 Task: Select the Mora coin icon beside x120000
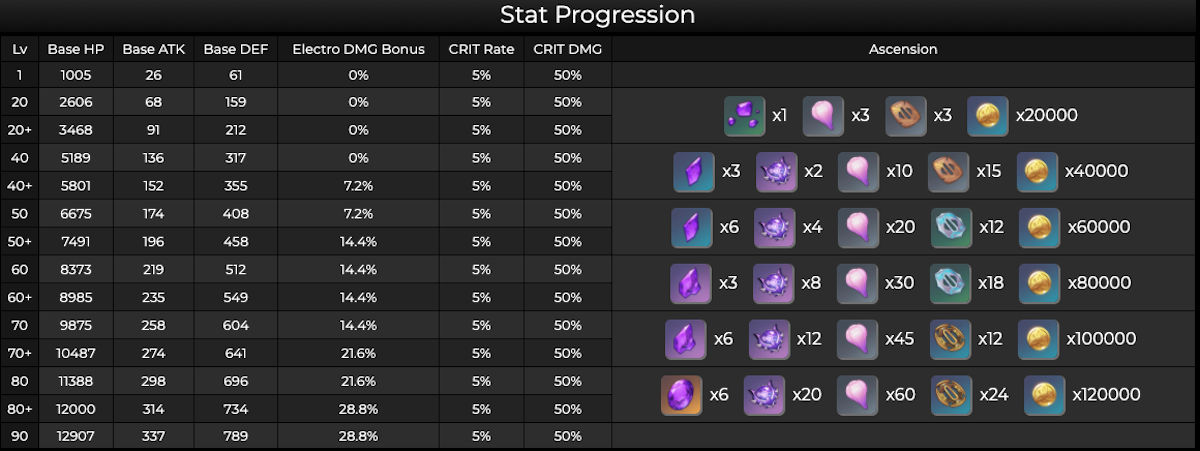pos(1044,395)
